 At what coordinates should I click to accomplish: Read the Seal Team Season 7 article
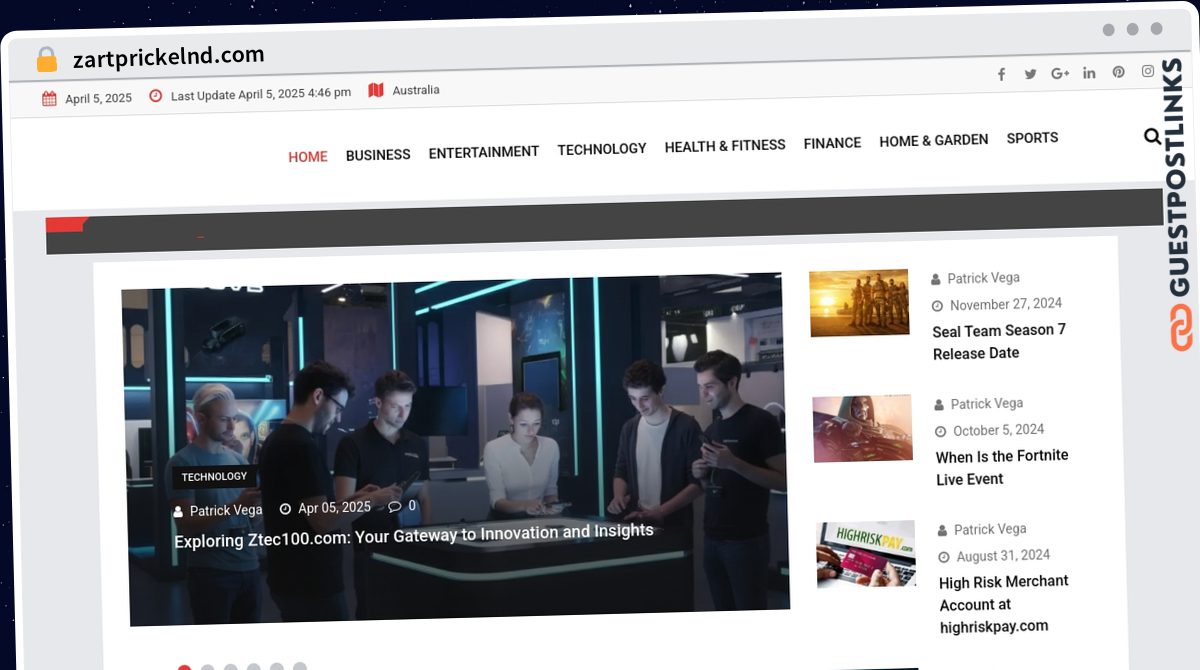pyautogui.click(x=999, y=342)
